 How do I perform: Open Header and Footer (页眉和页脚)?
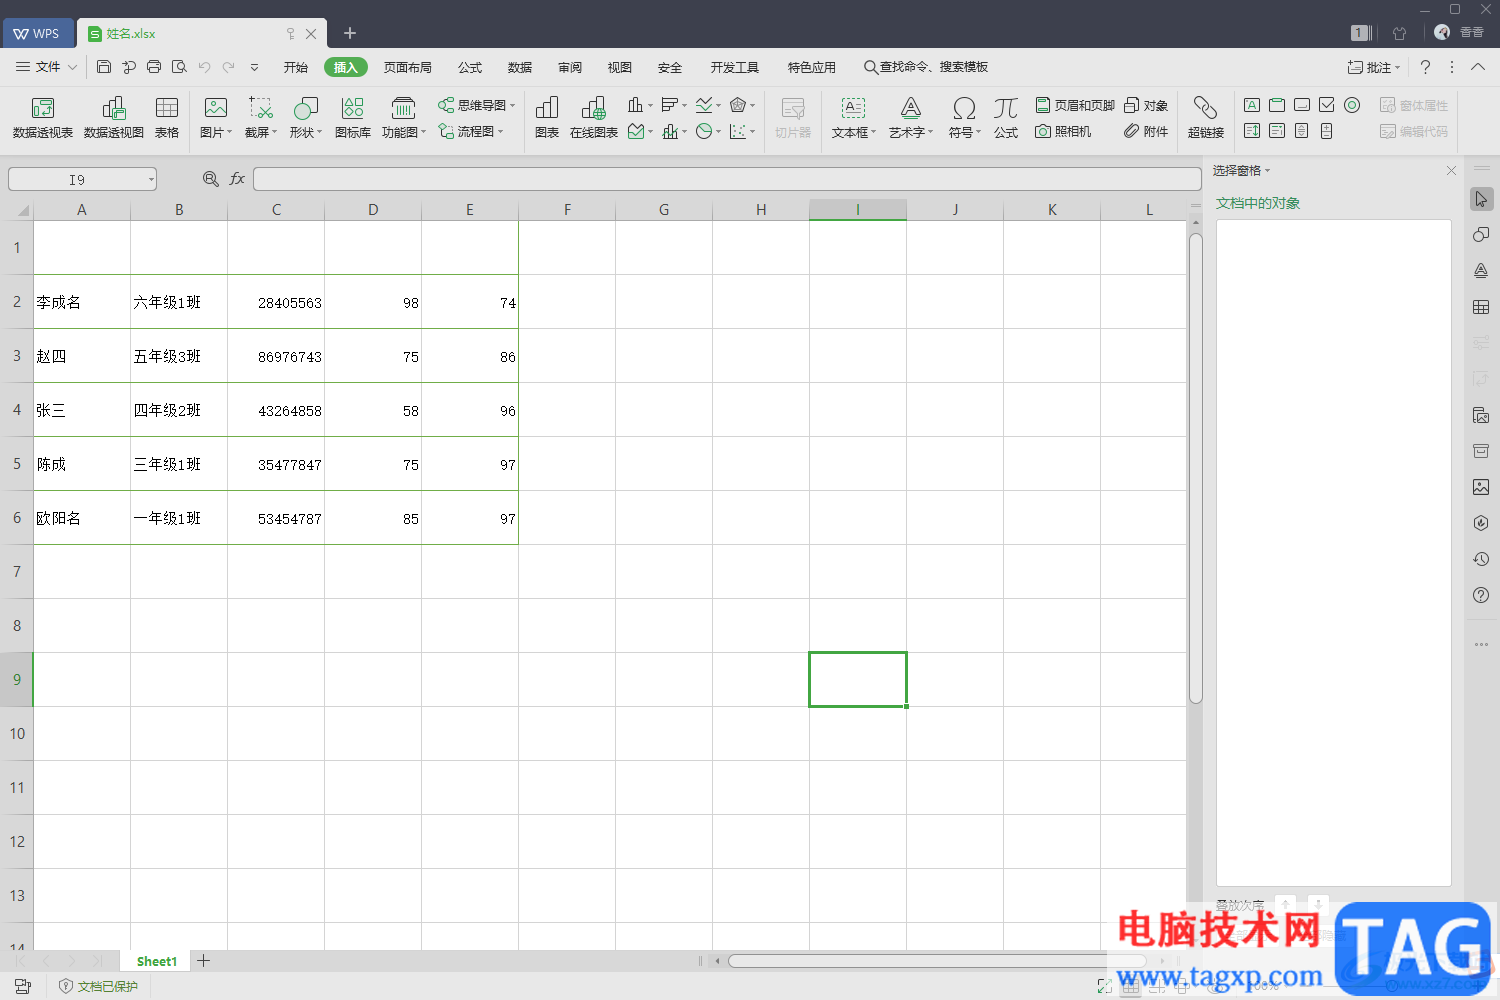pos(1075,105)
